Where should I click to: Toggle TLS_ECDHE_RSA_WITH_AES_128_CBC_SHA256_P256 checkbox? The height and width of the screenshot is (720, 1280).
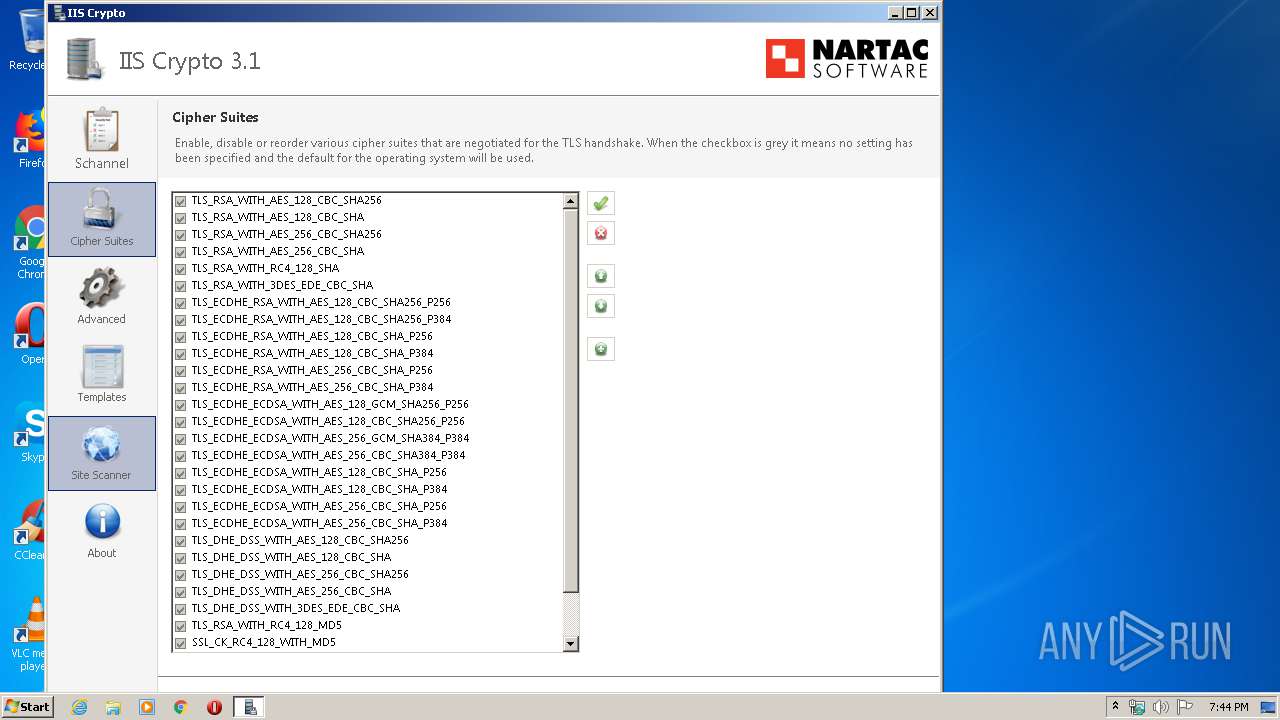(x=181, y=303)
